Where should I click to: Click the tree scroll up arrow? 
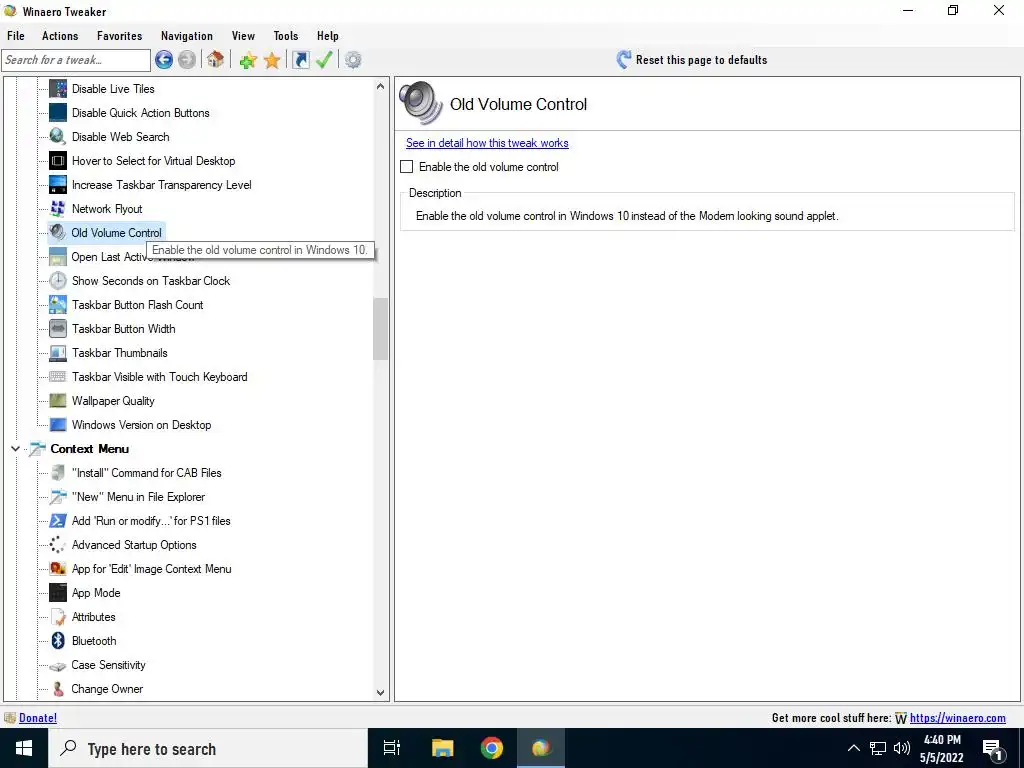(380, 86)
